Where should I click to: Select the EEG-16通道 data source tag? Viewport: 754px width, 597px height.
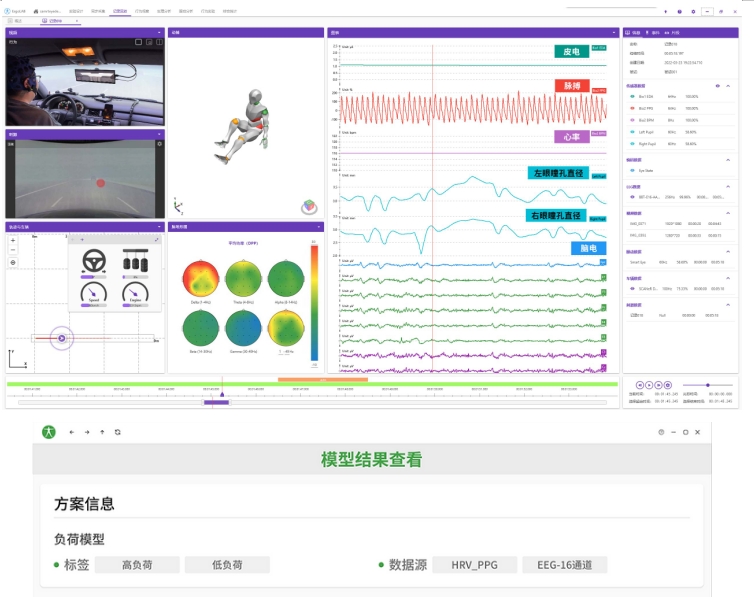tap(564, 565)
